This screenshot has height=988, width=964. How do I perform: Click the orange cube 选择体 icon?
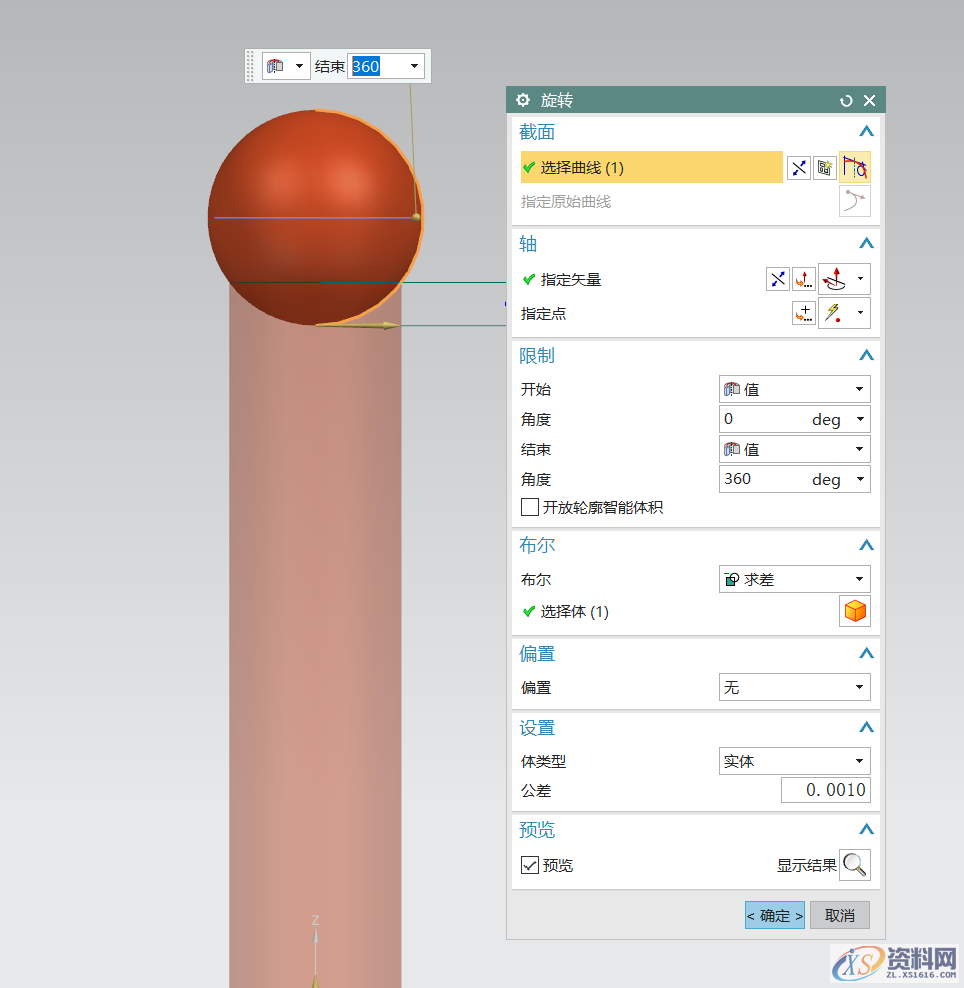[855, 611]
